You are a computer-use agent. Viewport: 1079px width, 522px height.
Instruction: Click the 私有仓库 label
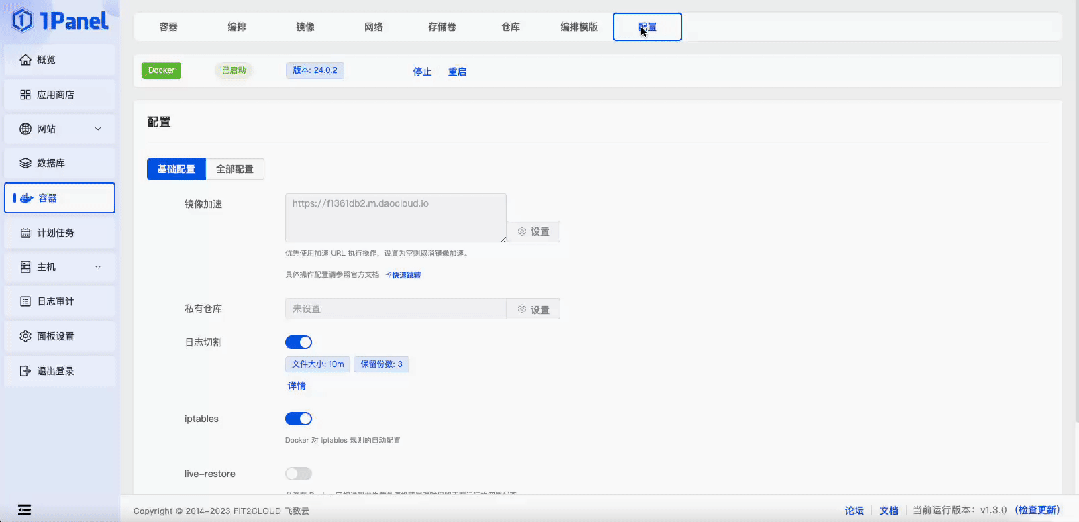coord(203,309)
